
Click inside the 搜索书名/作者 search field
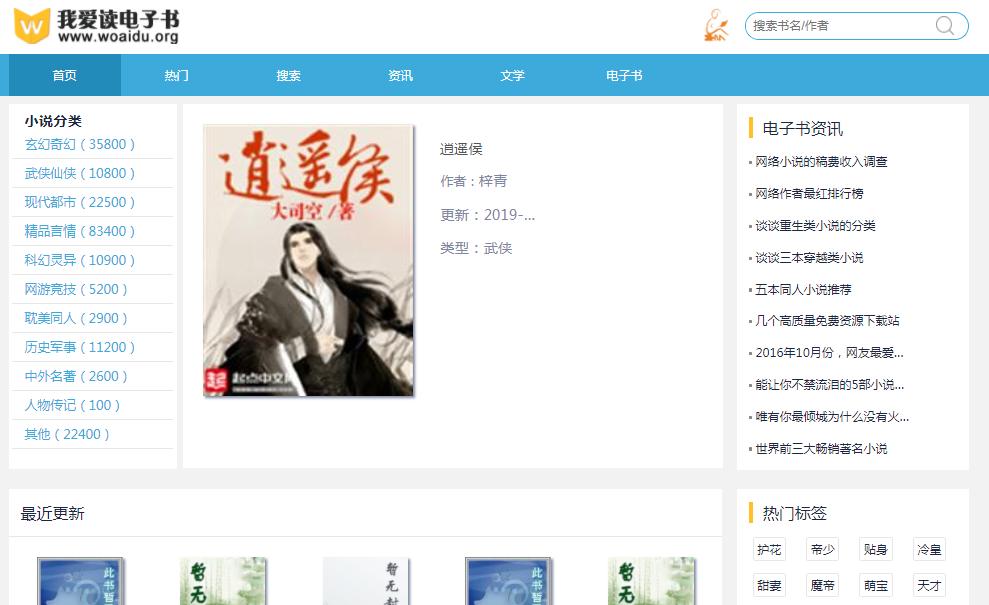click(840, 27)
